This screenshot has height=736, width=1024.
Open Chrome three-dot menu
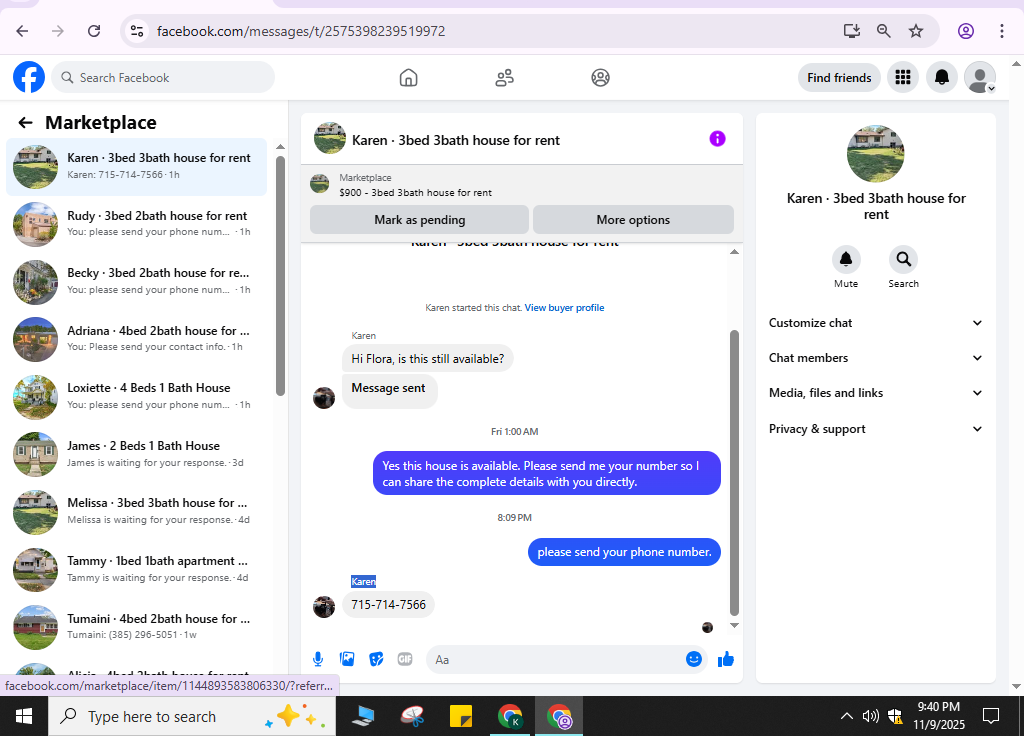click(1002, 31)
